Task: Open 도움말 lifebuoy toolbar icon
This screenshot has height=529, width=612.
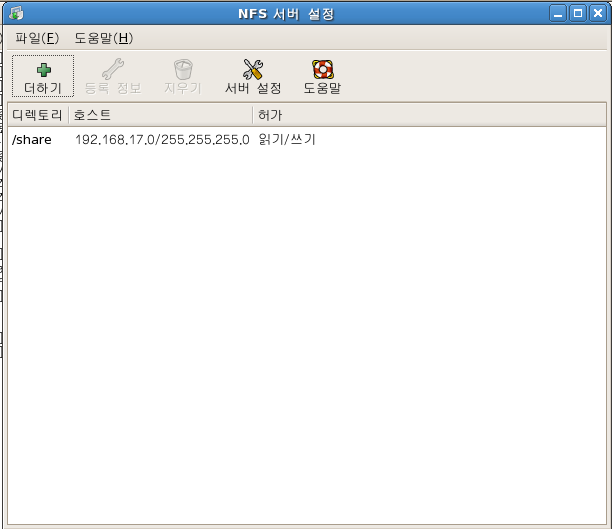Action: coord(322,69)
